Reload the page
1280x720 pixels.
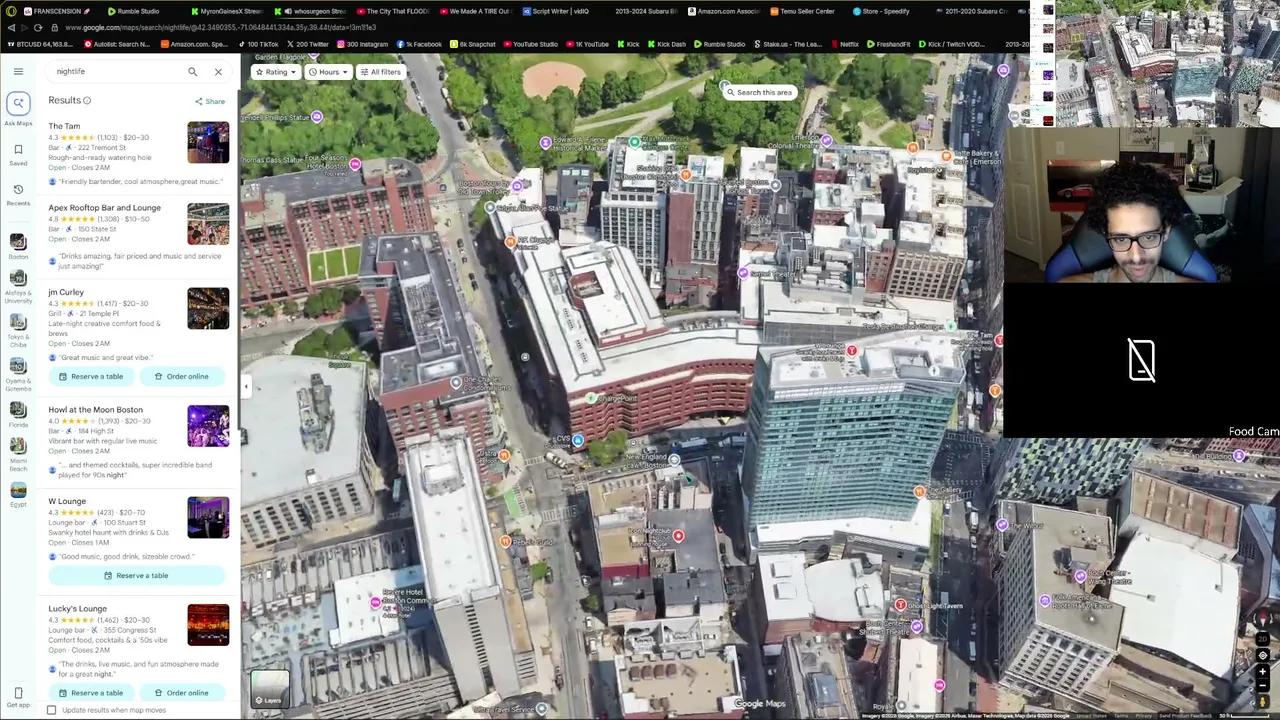point(38,28)
